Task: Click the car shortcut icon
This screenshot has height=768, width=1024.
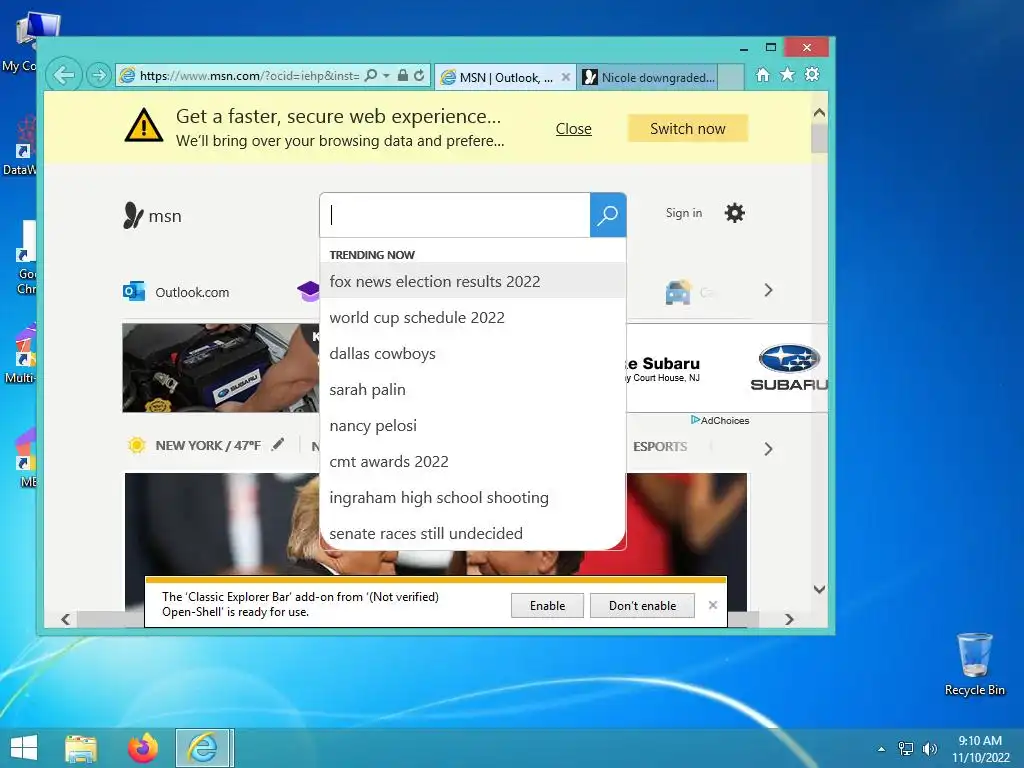Action: [679, 292]
